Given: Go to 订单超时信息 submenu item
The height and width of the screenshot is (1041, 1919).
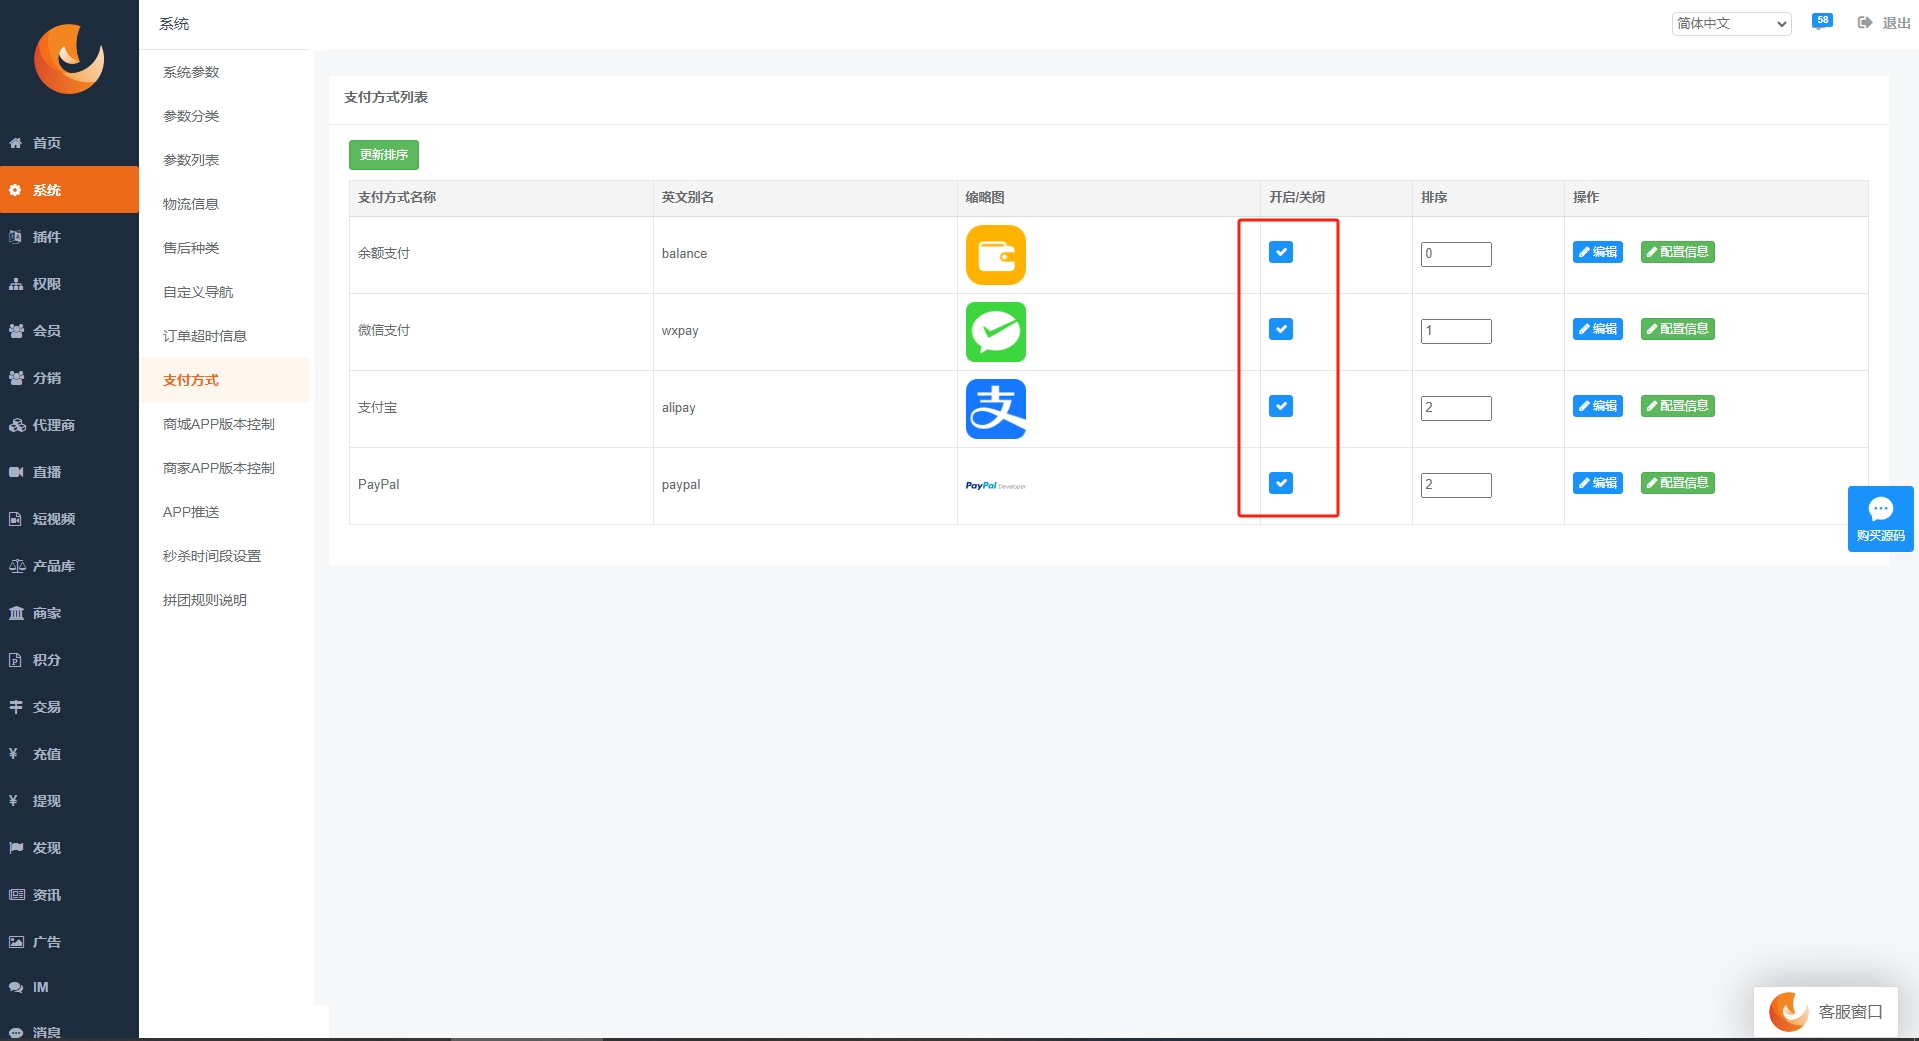Looking at the screenshot, I should point(205,336).
